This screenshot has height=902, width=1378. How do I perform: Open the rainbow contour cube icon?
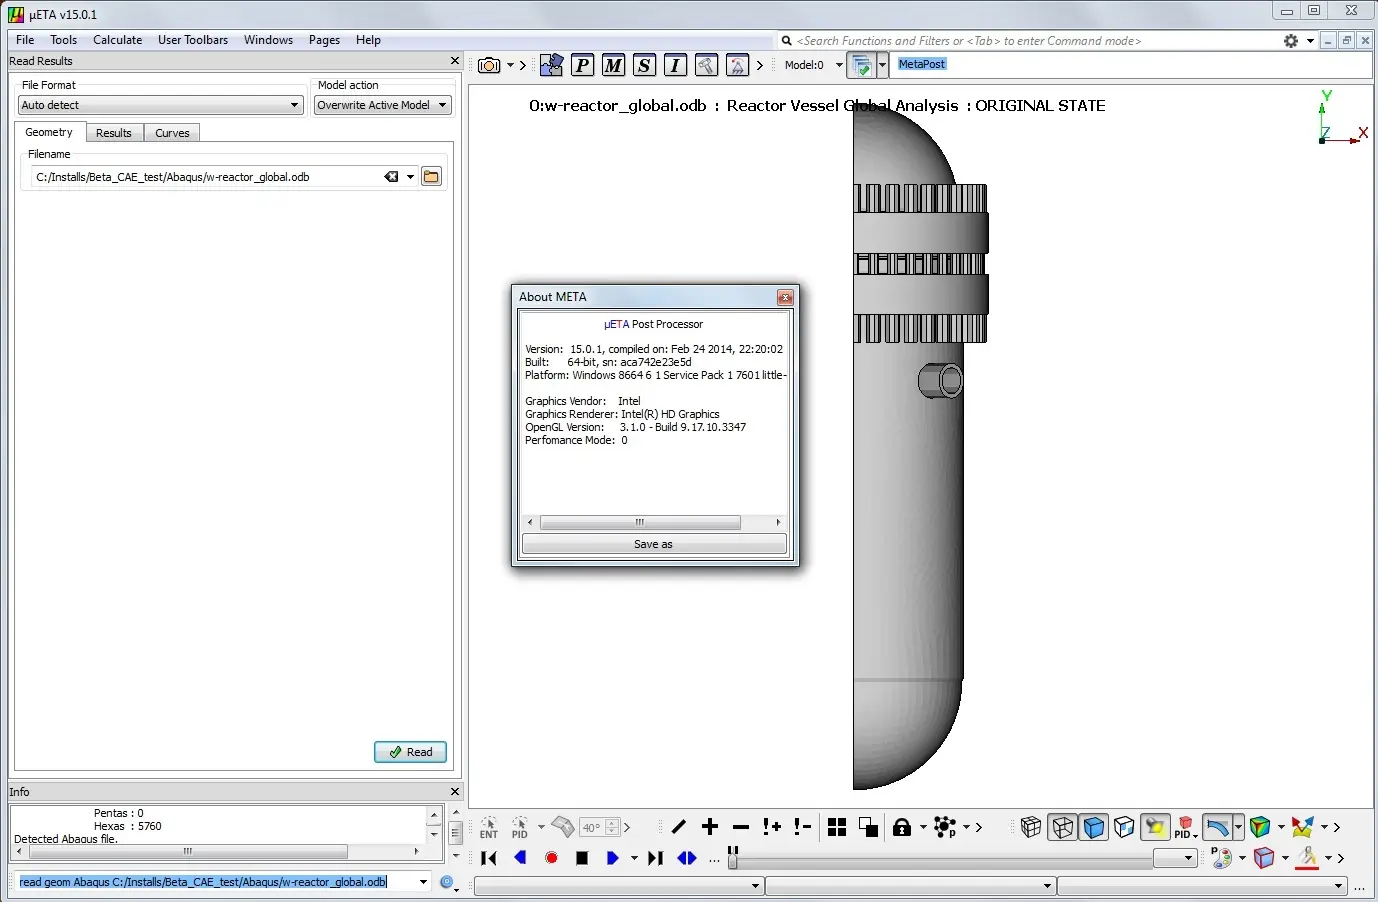click(x=1260, y=827)
